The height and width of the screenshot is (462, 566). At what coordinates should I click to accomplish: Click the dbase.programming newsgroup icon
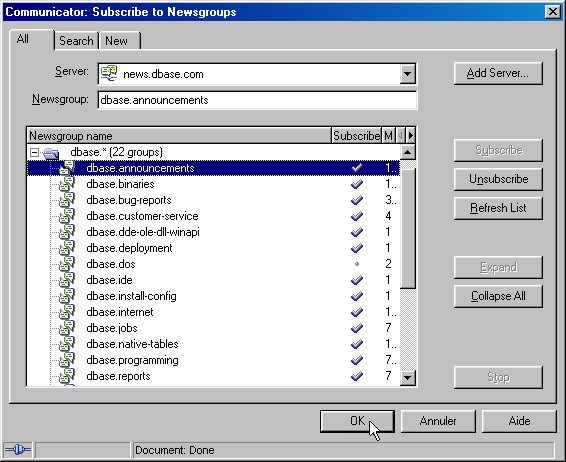coord(67,360)
